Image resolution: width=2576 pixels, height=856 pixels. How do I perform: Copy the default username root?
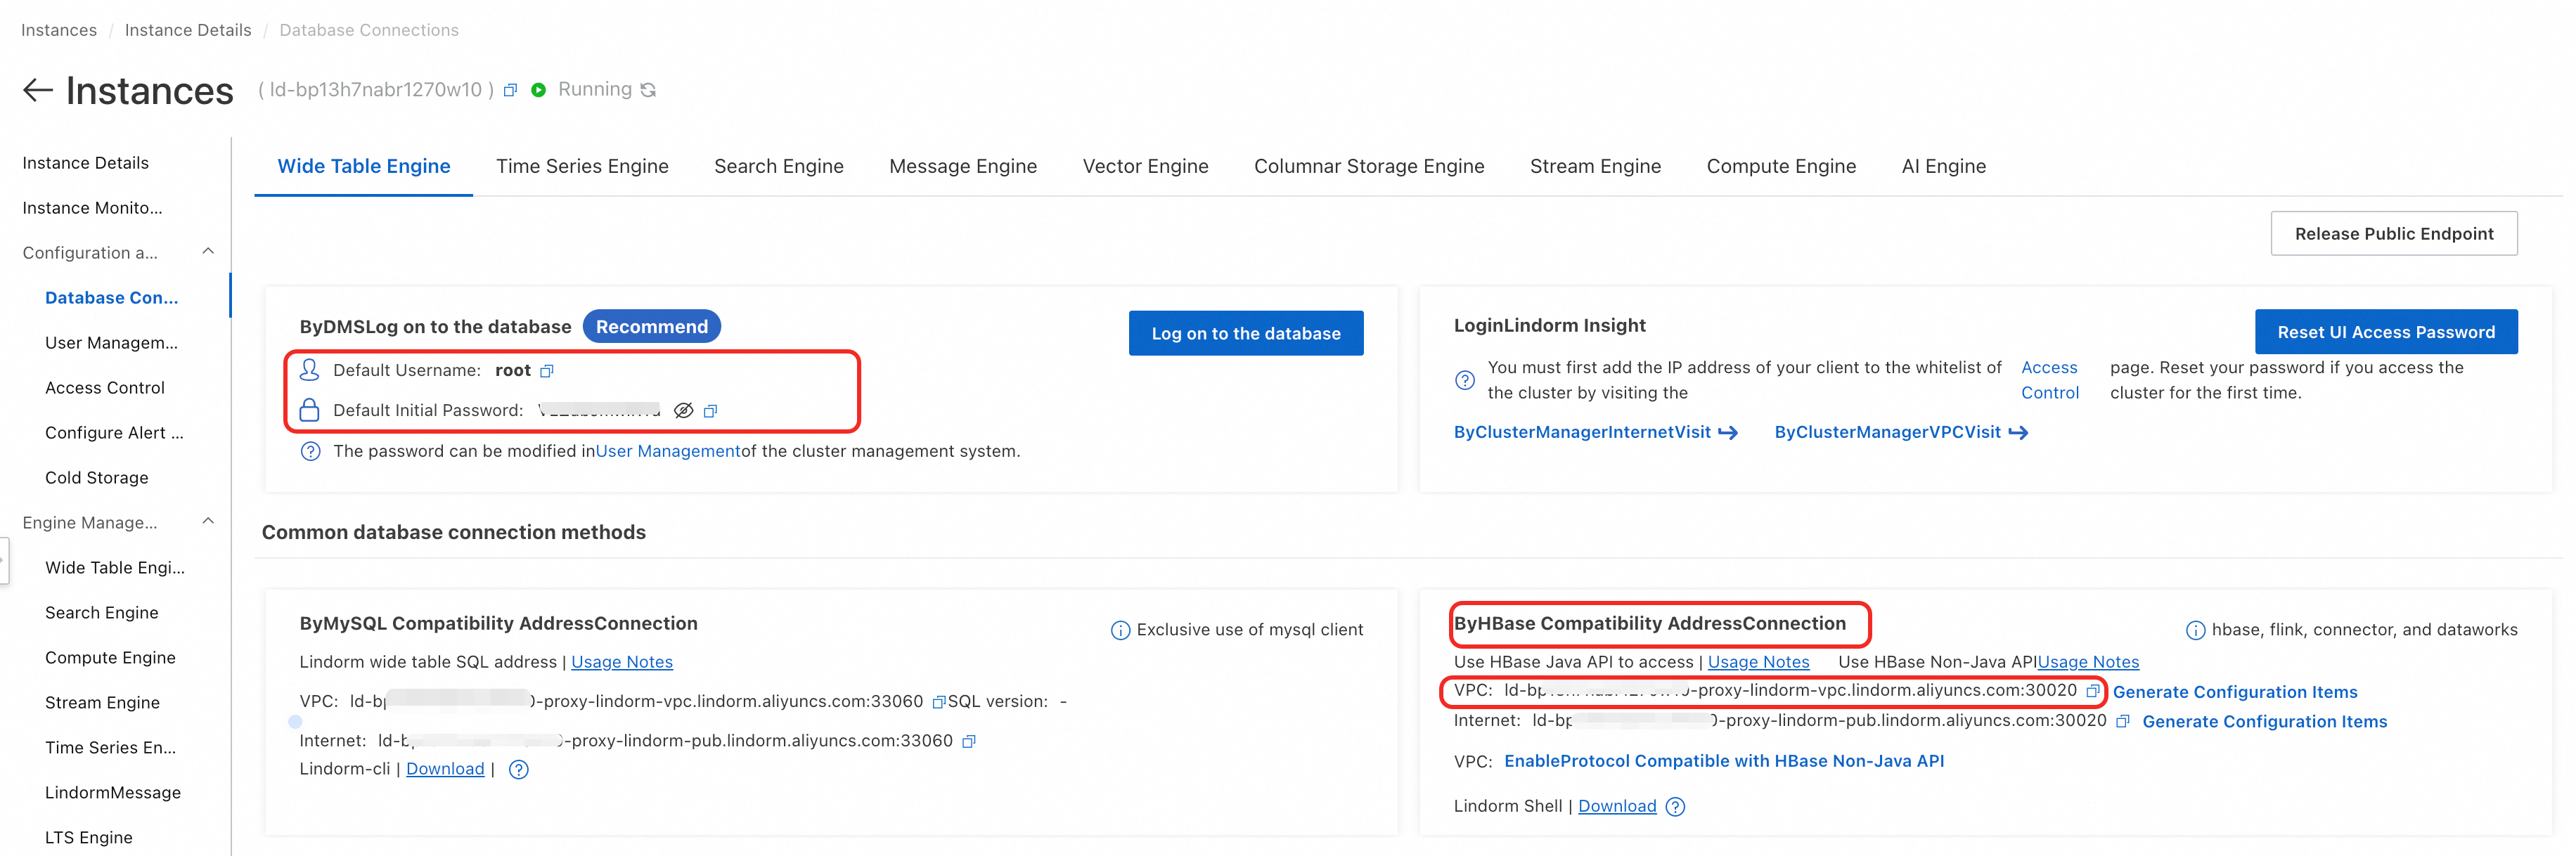tap(547, 371)
